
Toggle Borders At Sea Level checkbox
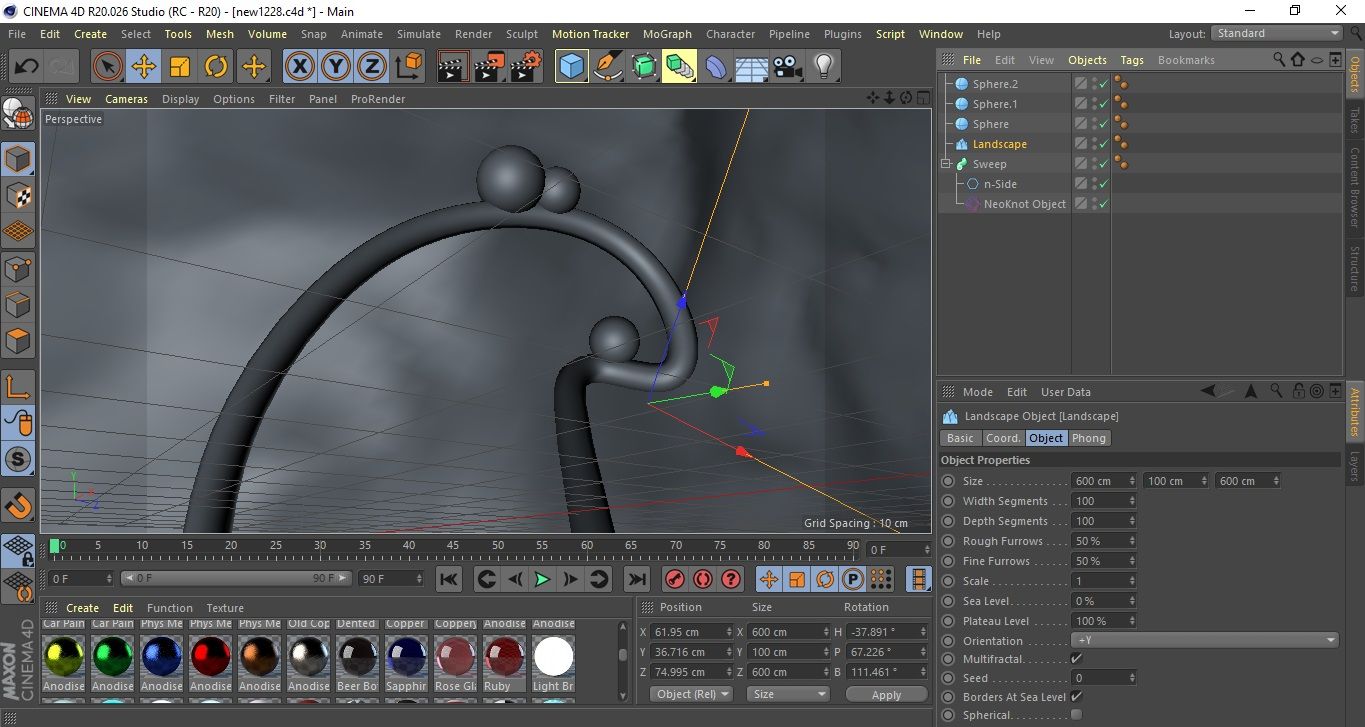[1076, 696]
